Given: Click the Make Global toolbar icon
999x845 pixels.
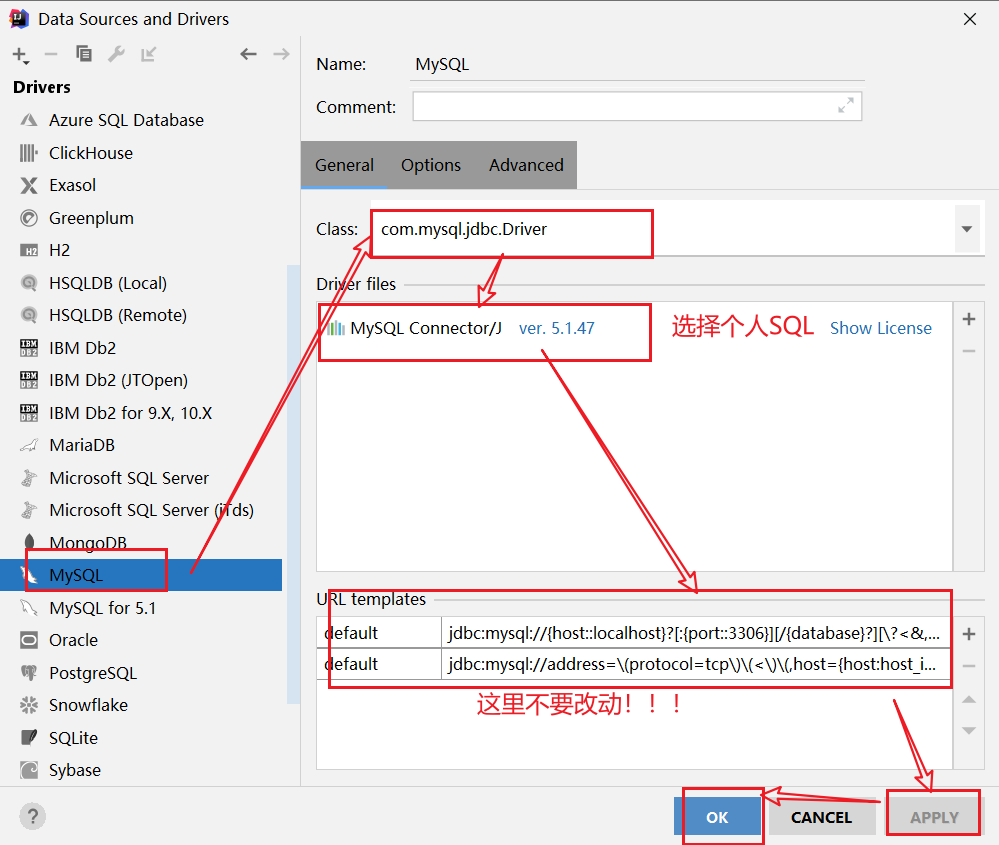Looking at the screenshot, I should click(x=148, y=54).
